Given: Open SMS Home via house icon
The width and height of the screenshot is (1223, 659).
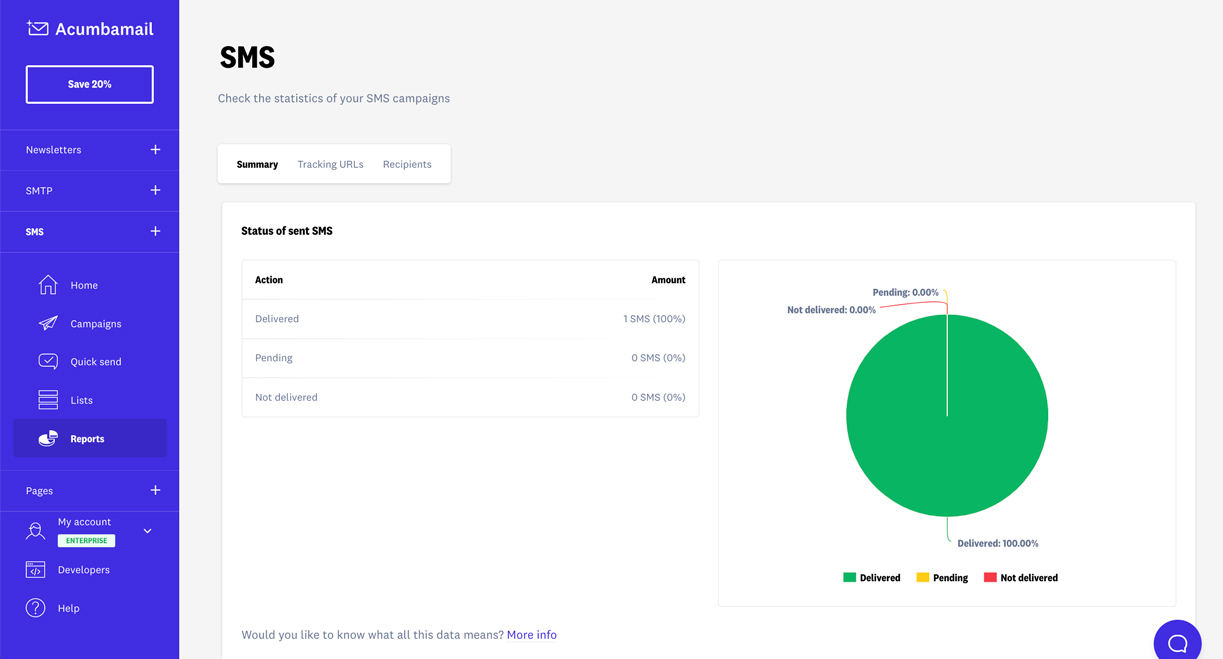Looking at the screenshot, I should [x=48, y=285].
